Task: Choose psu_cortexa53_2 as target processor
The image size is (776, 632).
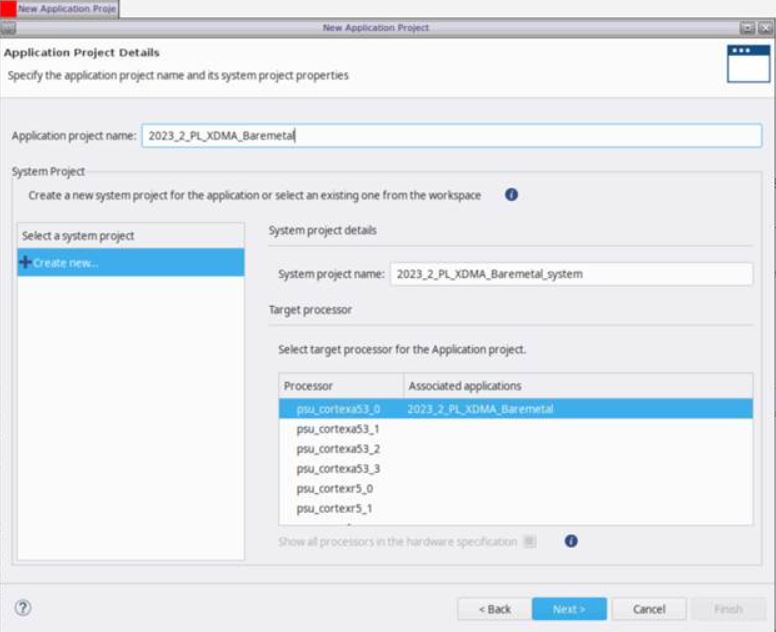Action: click(338, 449)
